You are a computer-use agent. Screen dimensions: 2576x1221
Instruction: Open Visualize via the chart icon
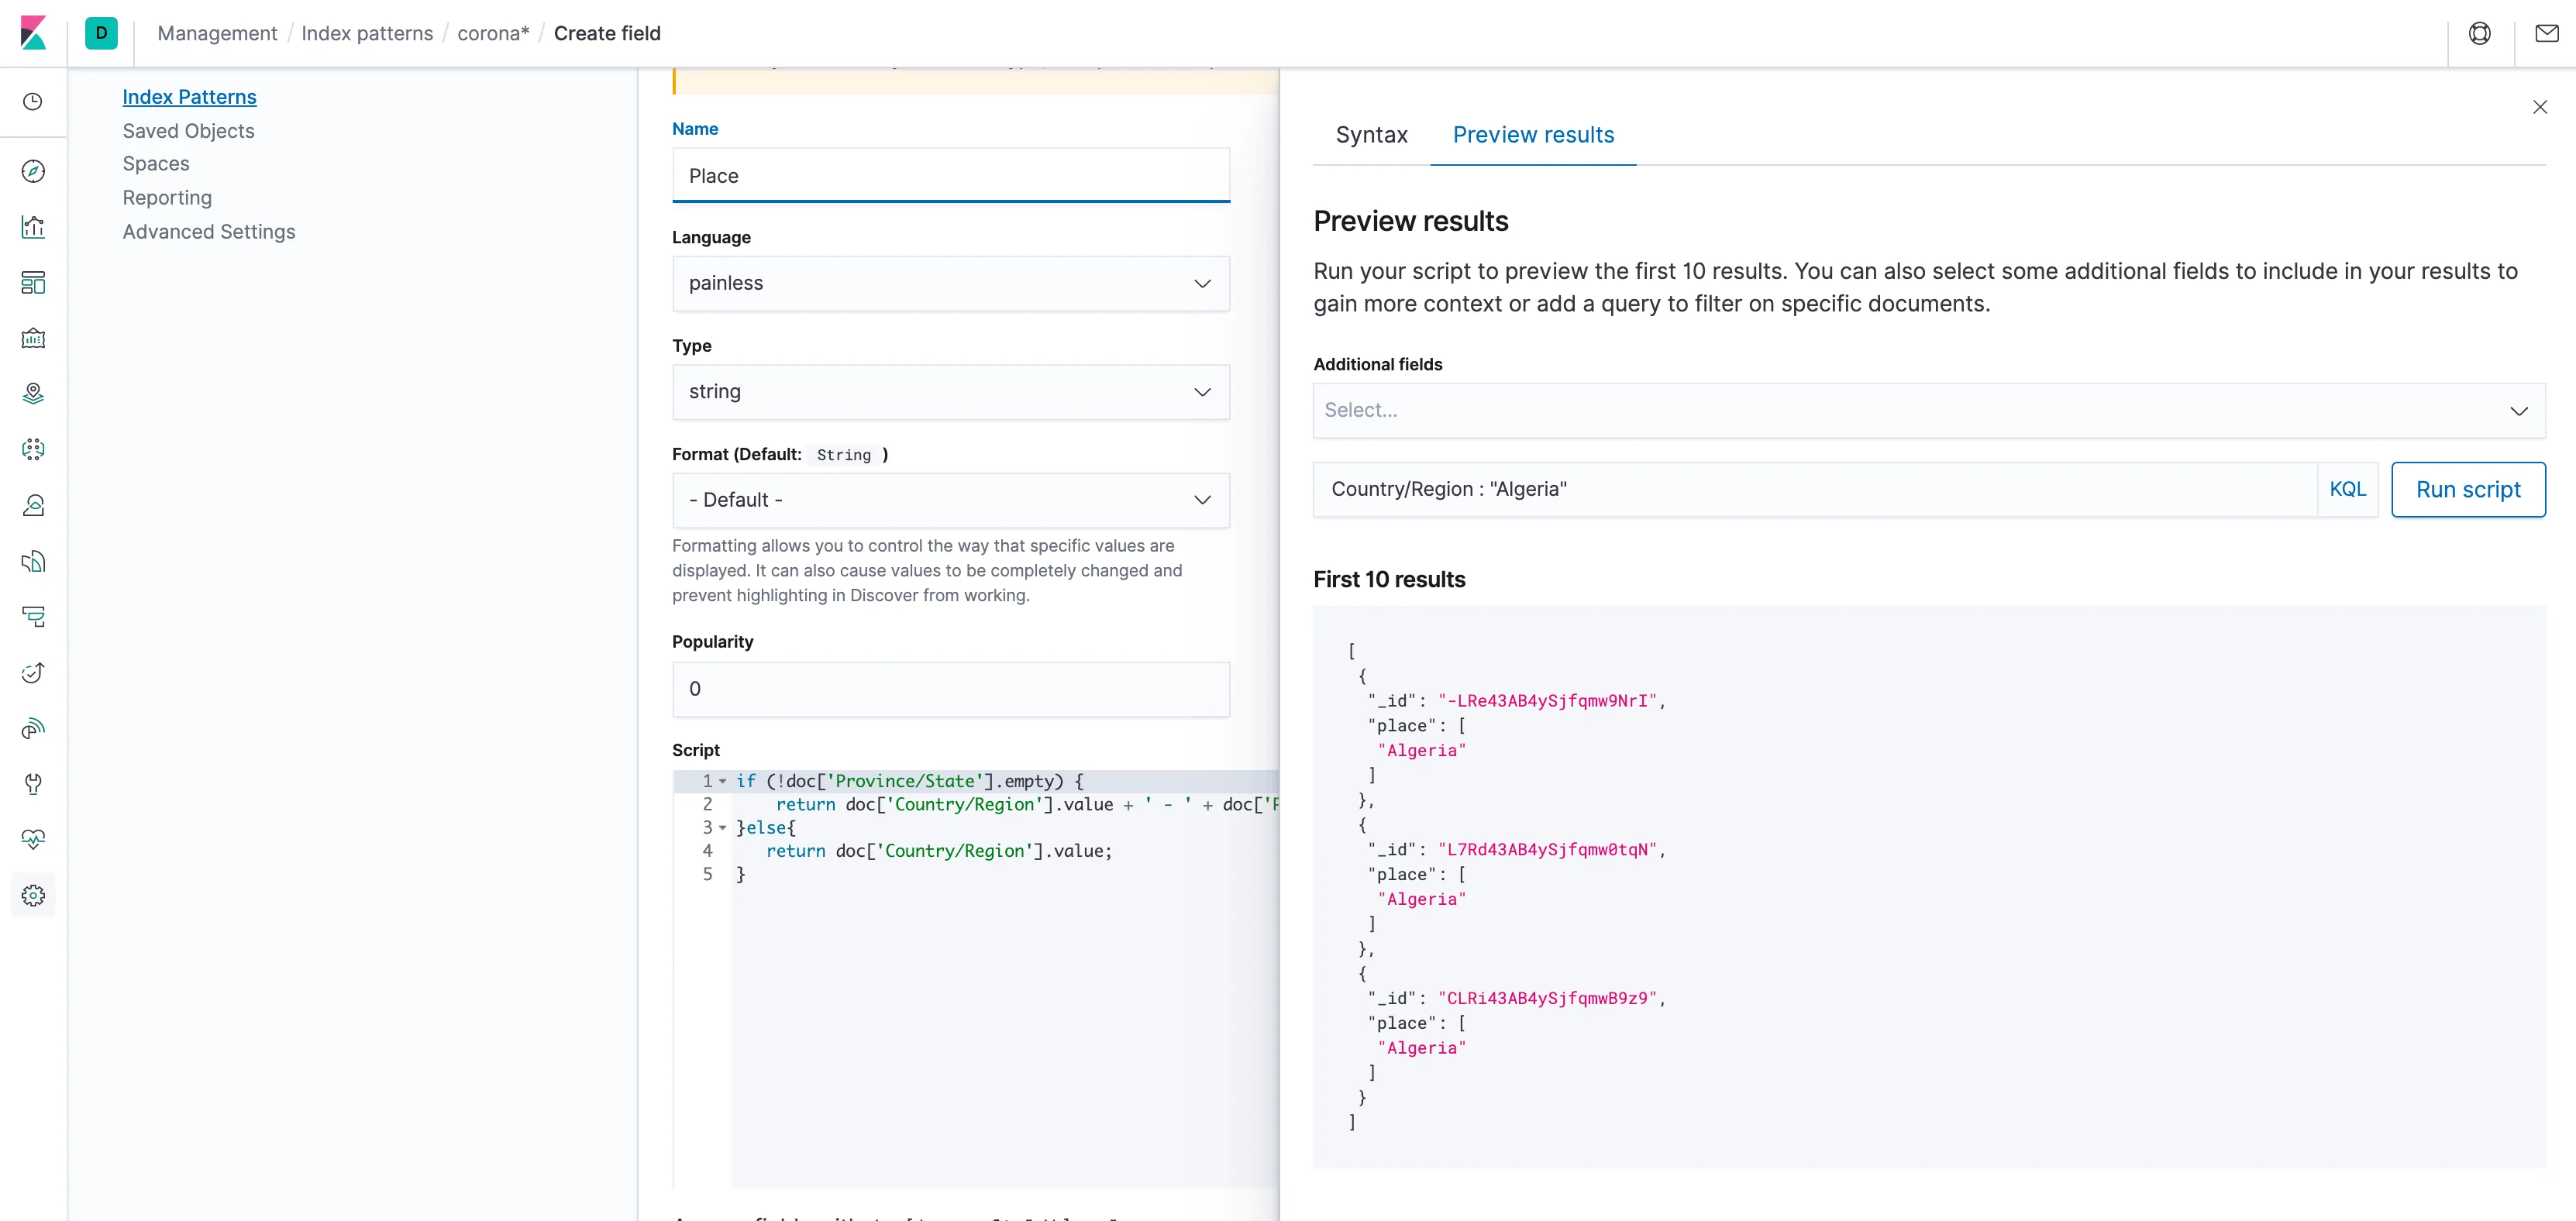(x=33, y=227)
